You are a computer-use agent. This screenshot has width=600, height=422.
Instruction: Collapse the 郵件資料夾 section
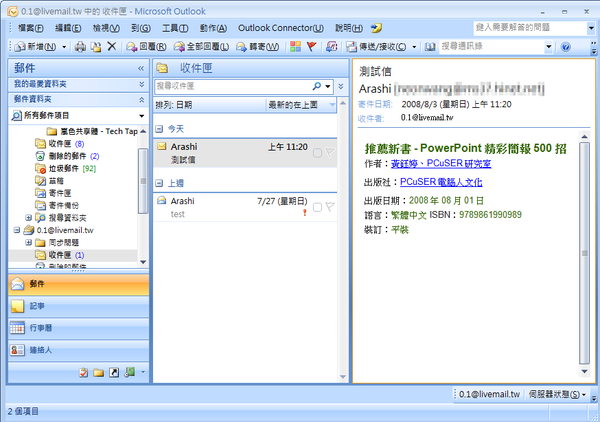point(142,99)
